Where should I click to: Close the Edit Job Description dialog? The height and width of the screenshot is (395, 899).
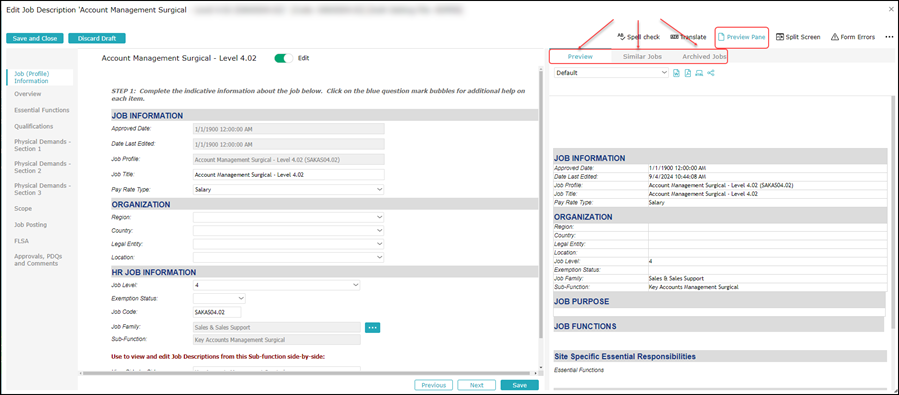point(890,10)
